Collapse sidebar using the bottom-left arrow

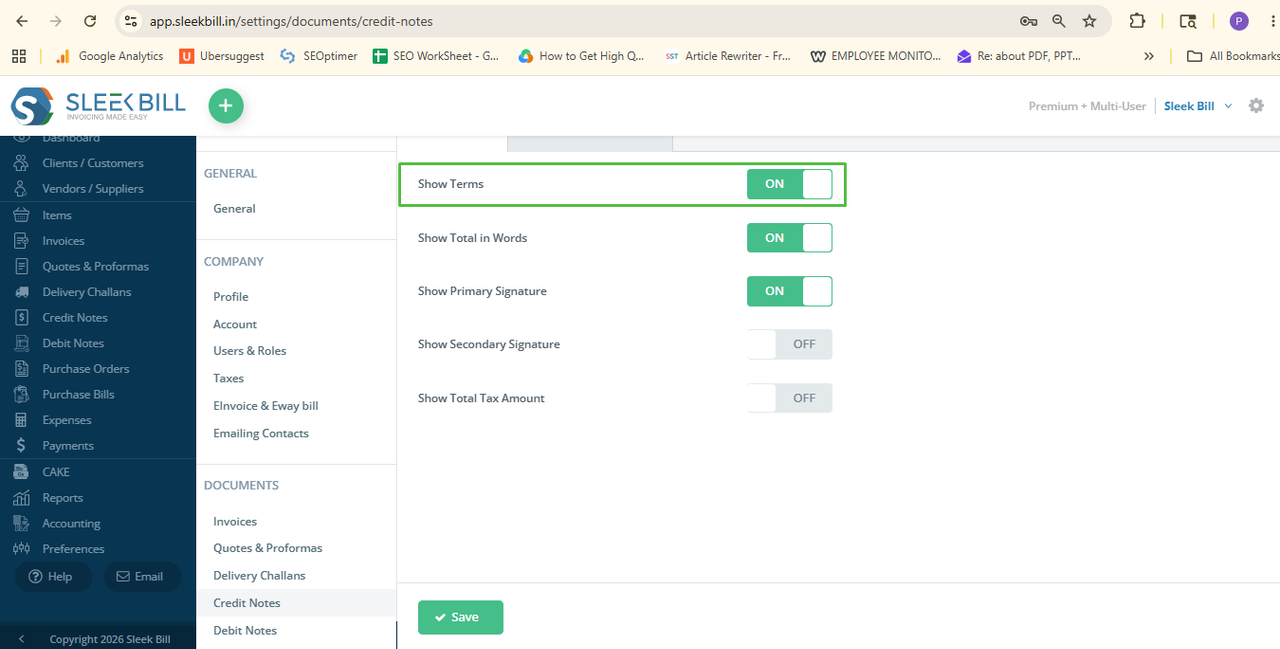22,639
